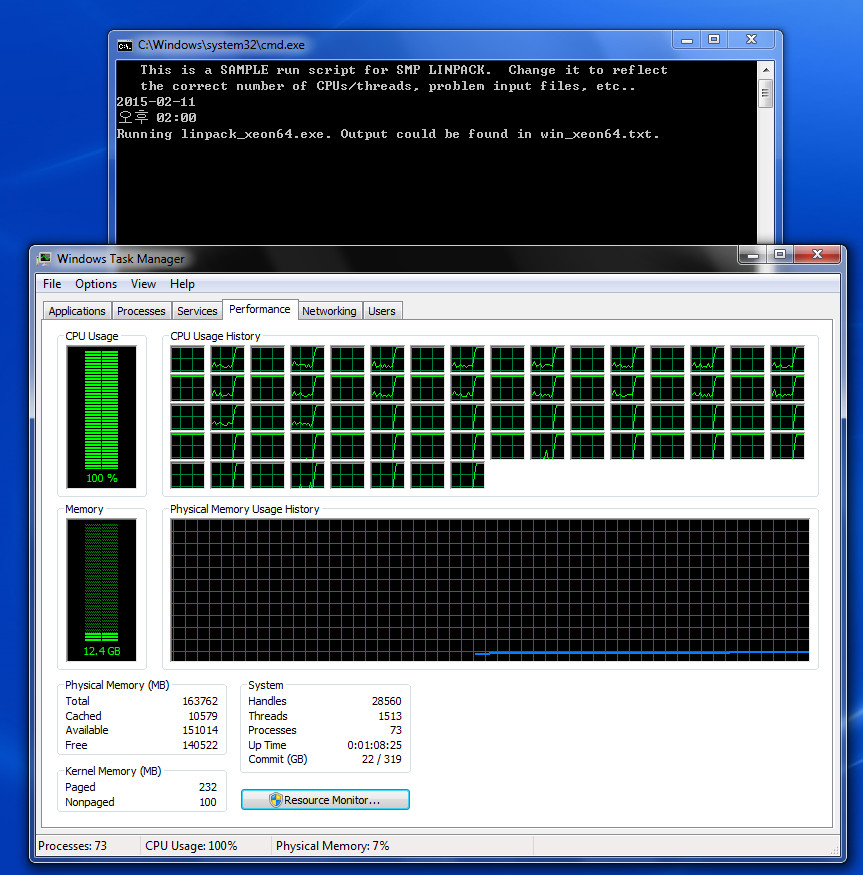This screenshot has height=875, width=863.
Task: Click the date 2015-02-11 in cmd window
Action: 156,102
